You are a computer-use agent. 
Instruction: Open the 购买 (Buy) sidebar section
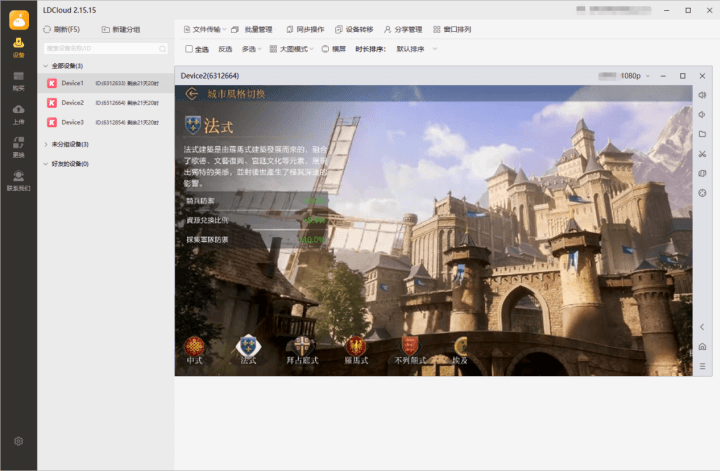coord(18,81)
